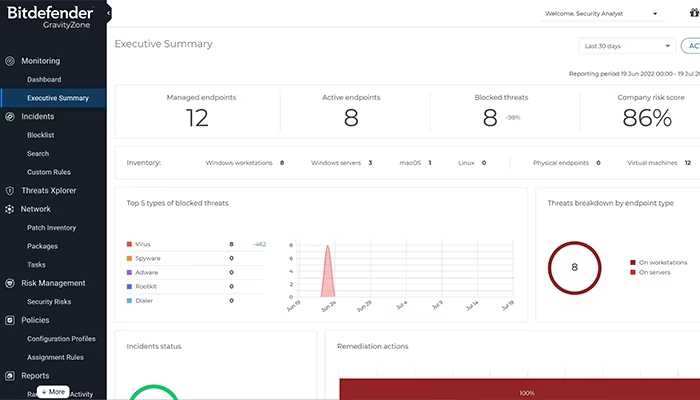Click Windows servers inventory count
700x400 pixels.
coord(370,163)
